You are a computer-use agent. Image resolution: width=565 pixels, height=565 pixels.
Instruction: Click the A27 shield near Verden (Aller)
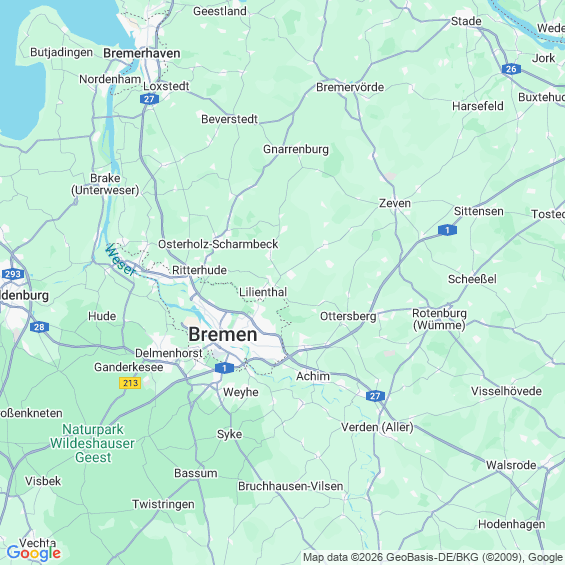pos(375,396)
